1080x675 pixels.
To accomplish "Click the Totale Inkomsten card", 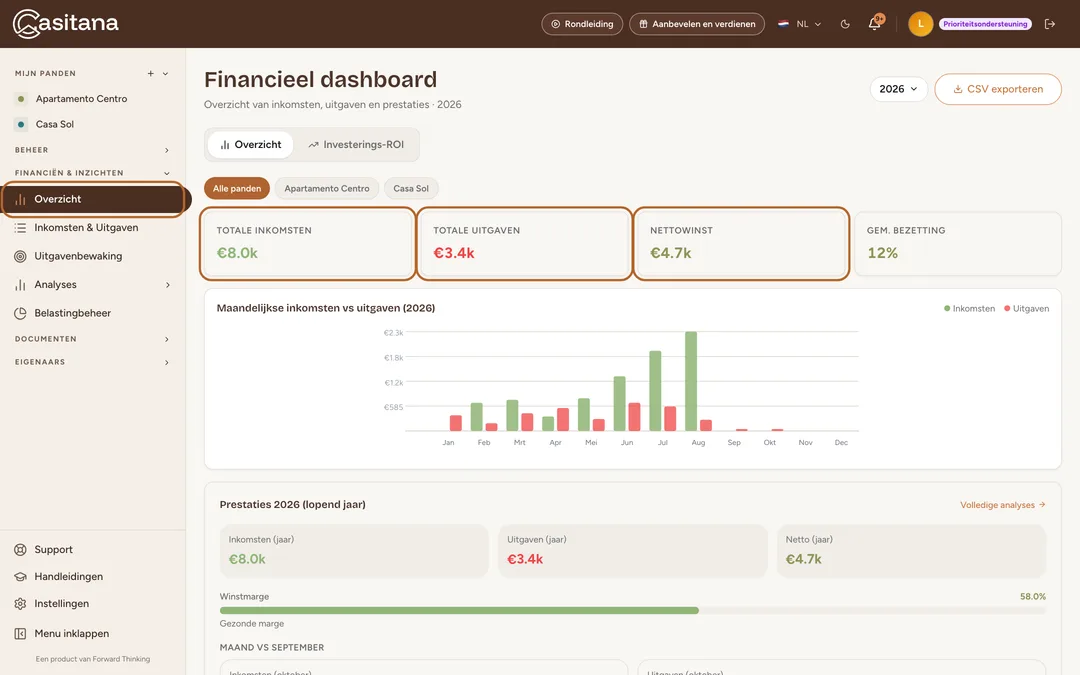I will [308, 244].
